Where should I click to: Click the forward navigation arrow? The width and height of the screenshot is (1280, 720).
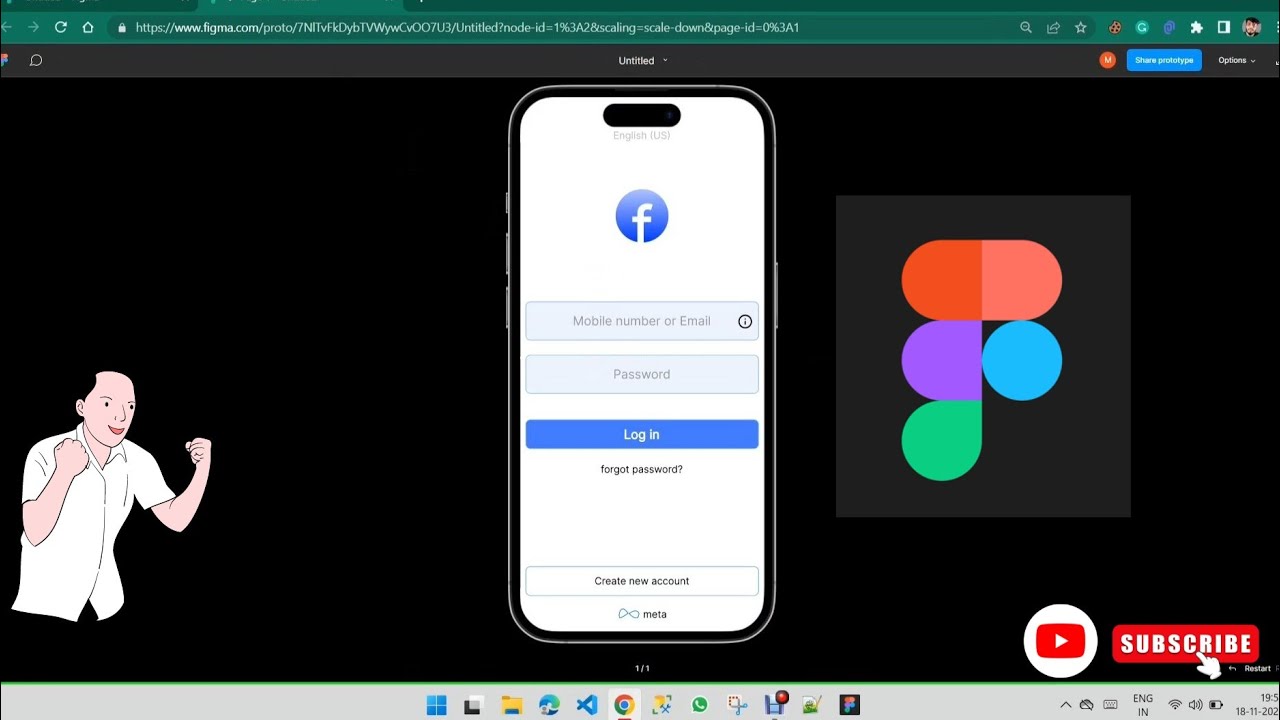33,28
